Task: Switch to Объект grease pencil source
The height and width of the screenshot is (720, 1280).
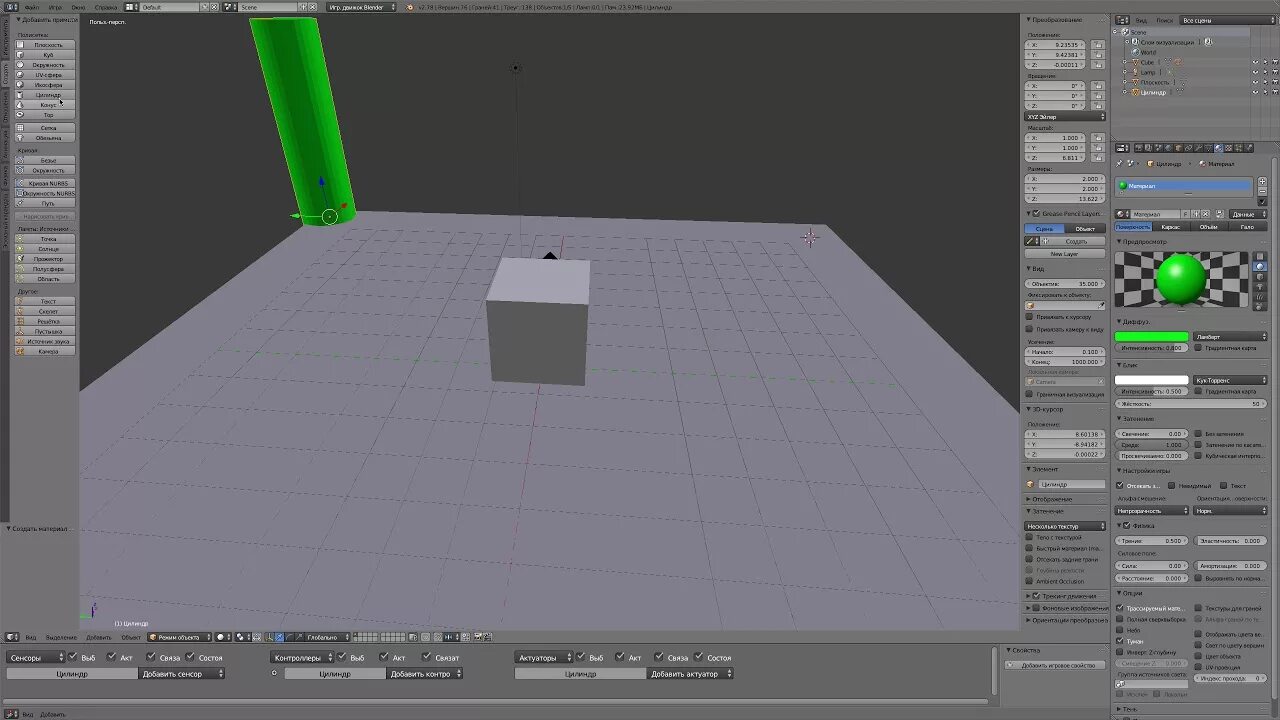Action: click(1085, 229)
